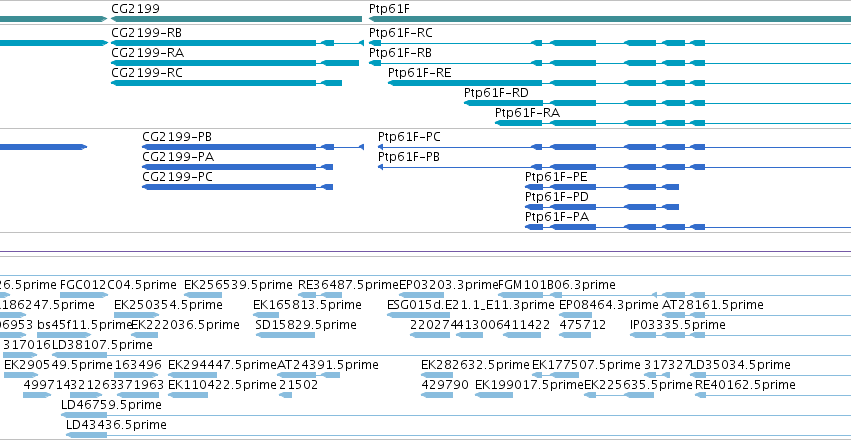The height and width of the screenshot is (440, 851).
Task: Choose EST RE40162.5prime
Action: pyautogui.click(x=773, y=396)
